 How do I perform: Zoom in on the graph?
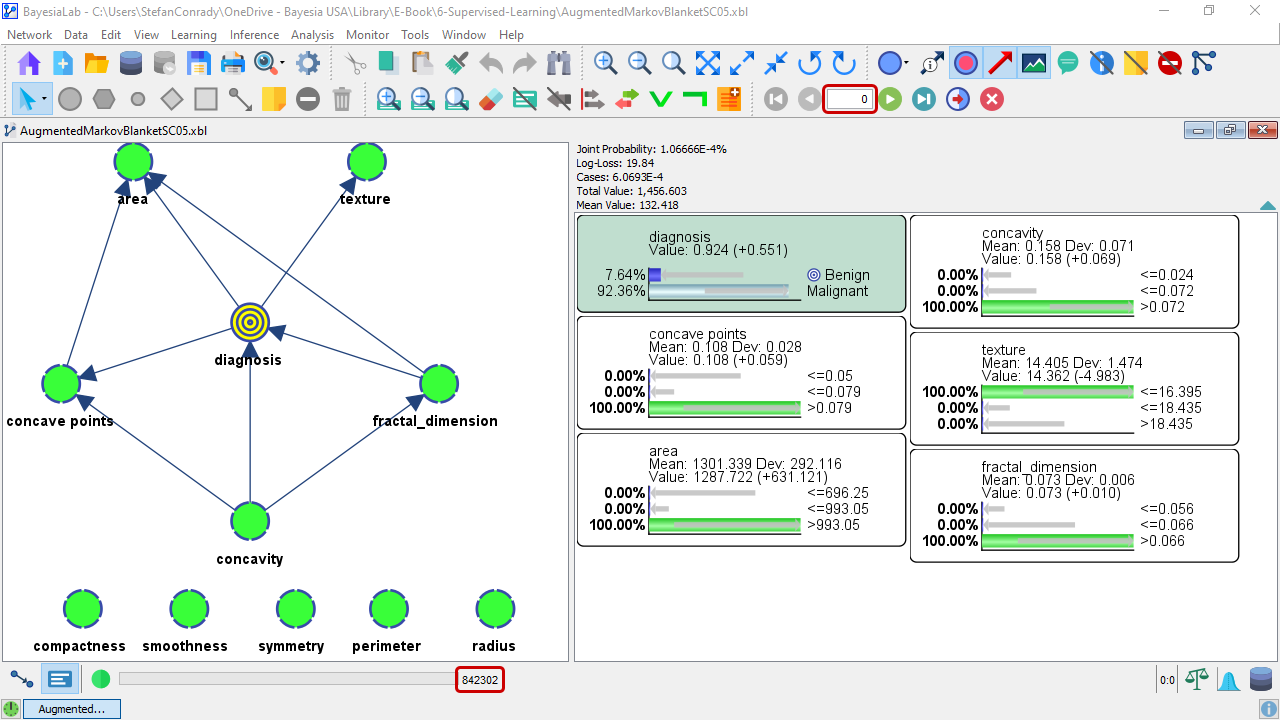605,63
